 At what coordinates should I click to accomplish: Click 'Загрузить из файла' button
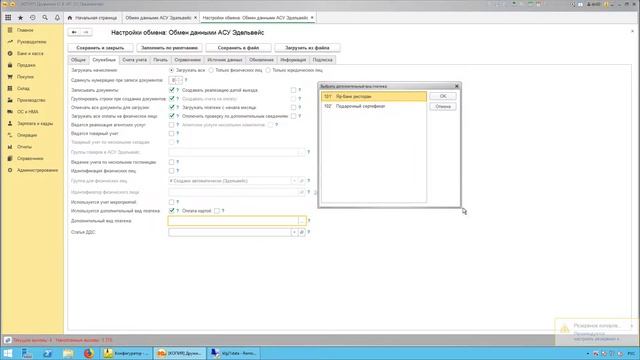point(307,48)
